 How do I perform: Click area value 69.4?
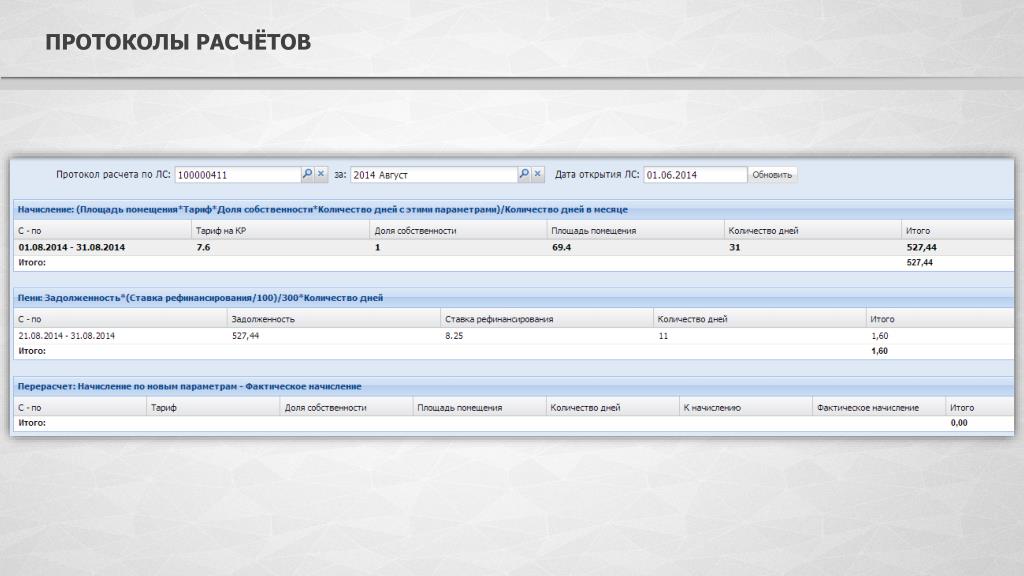(x=561, y=248)
